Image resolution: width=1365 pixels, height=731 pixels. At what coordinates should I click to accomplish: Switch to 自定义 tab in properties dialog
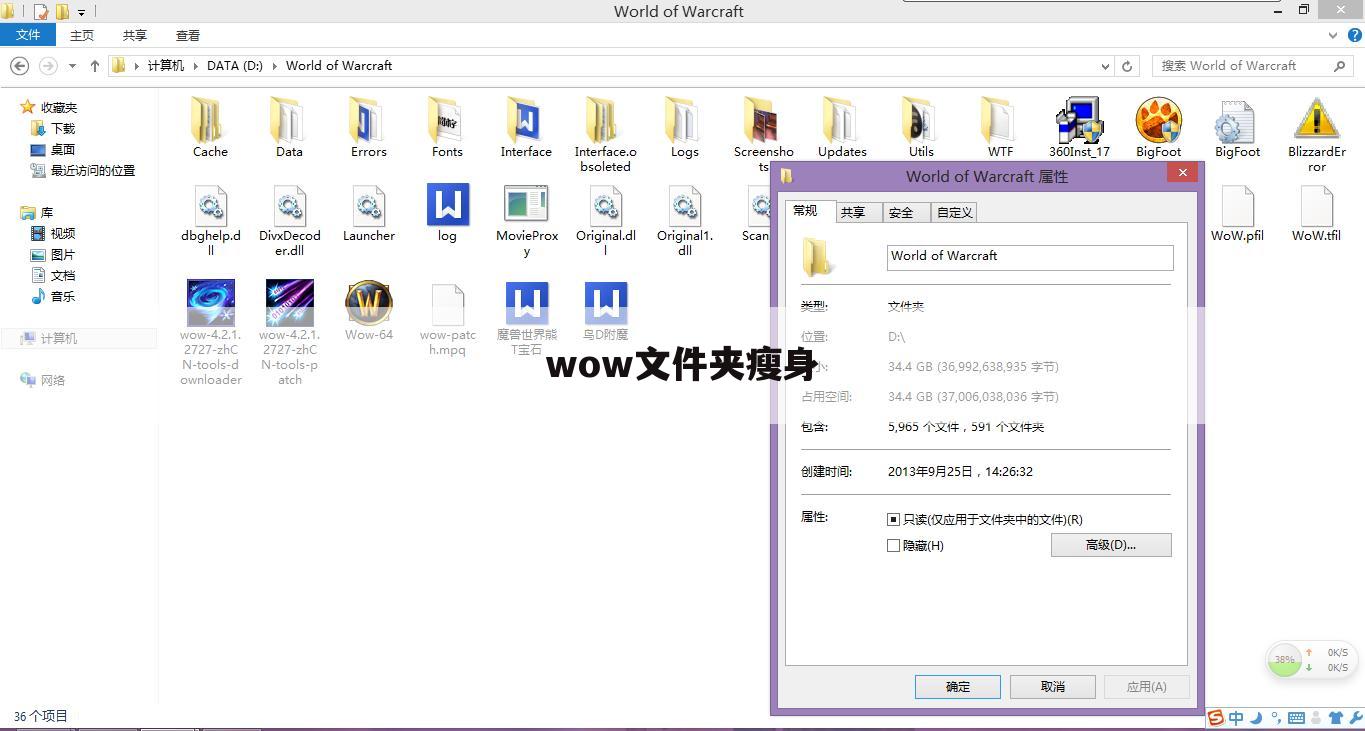(955, 212)
